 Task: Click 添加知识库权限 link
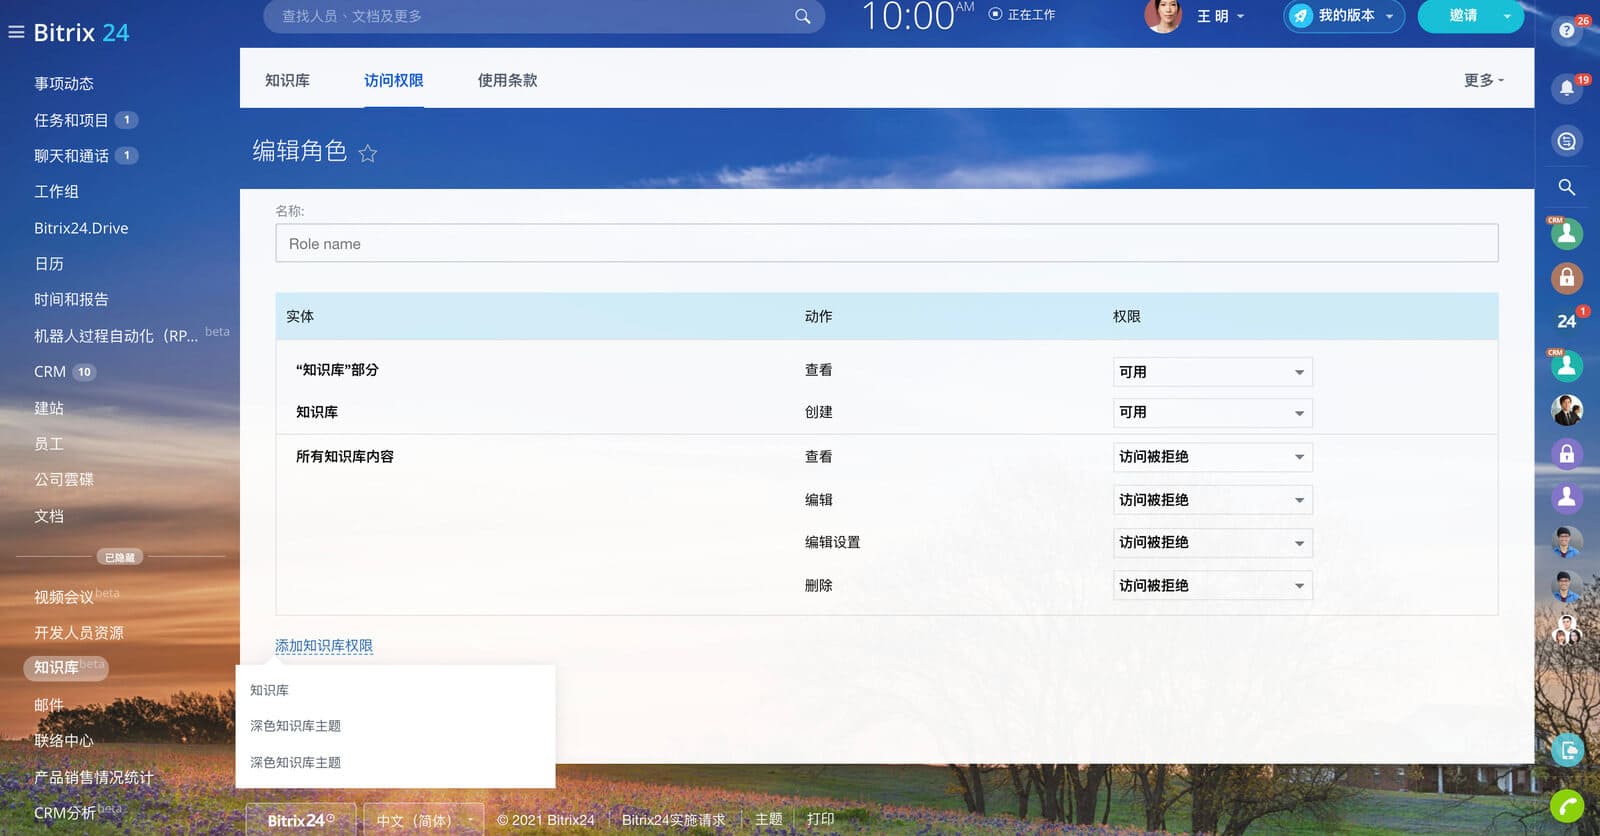click(324, 646)
